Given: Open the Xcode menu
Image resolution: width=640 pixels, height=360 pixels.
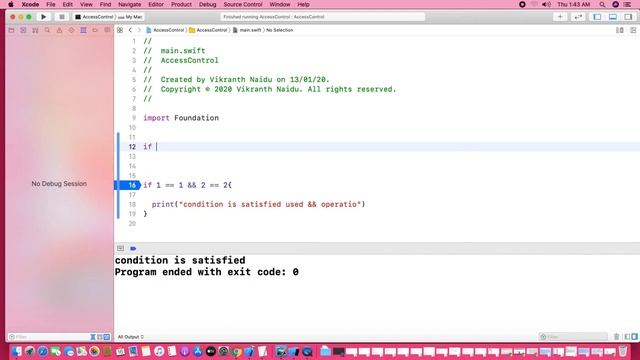Looking at the screenshot, I should click(30, 4).
